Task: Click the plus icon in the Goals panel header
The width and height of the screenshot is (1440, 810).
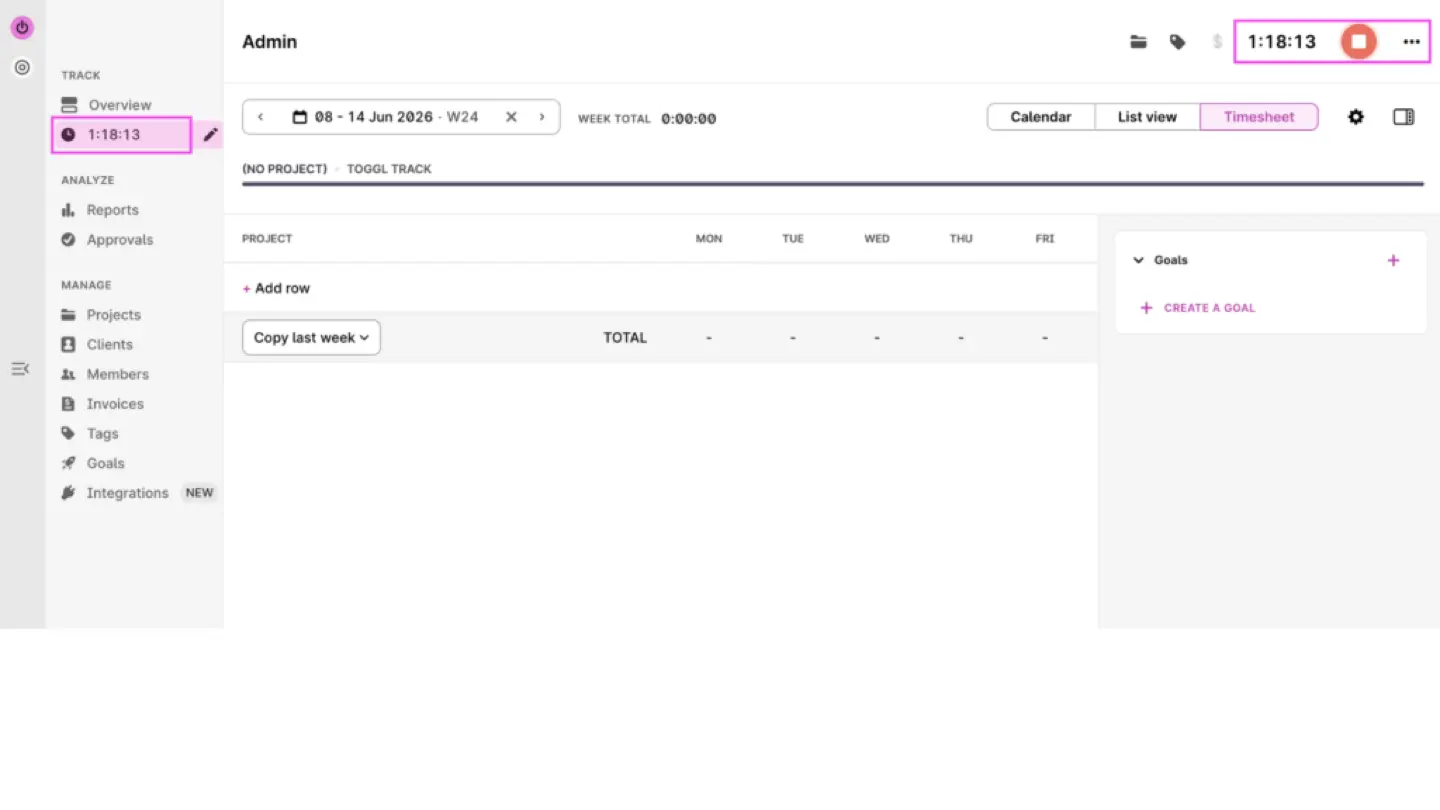Action: coord(1394,260)
